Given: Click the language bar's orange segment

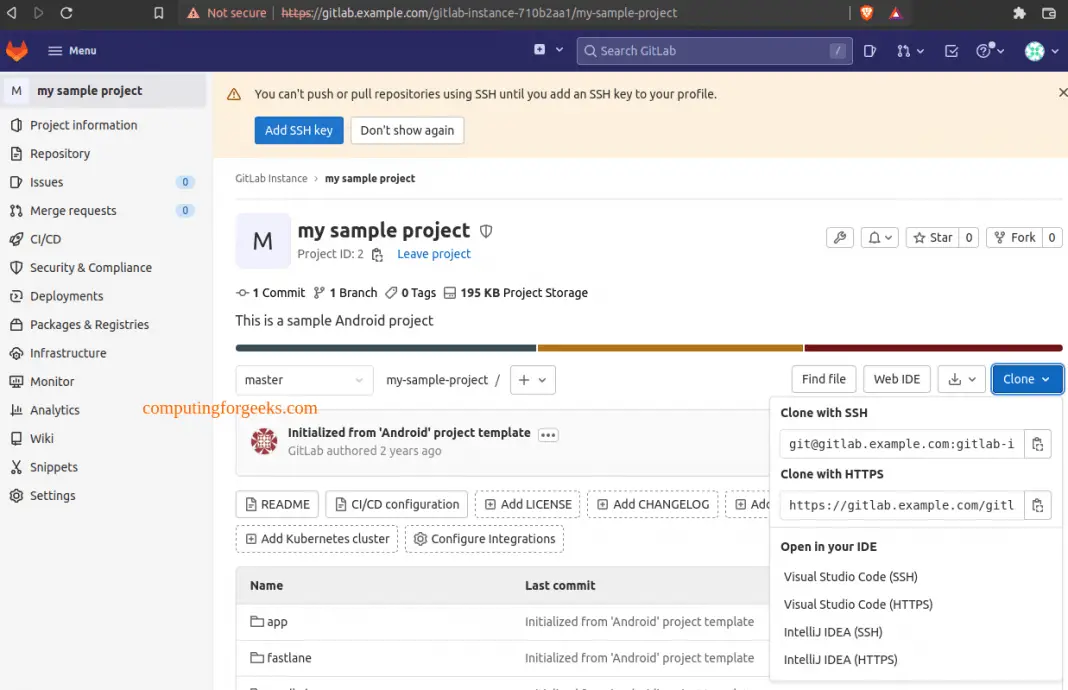Looking at the screenshot, I should coord(670,348).
